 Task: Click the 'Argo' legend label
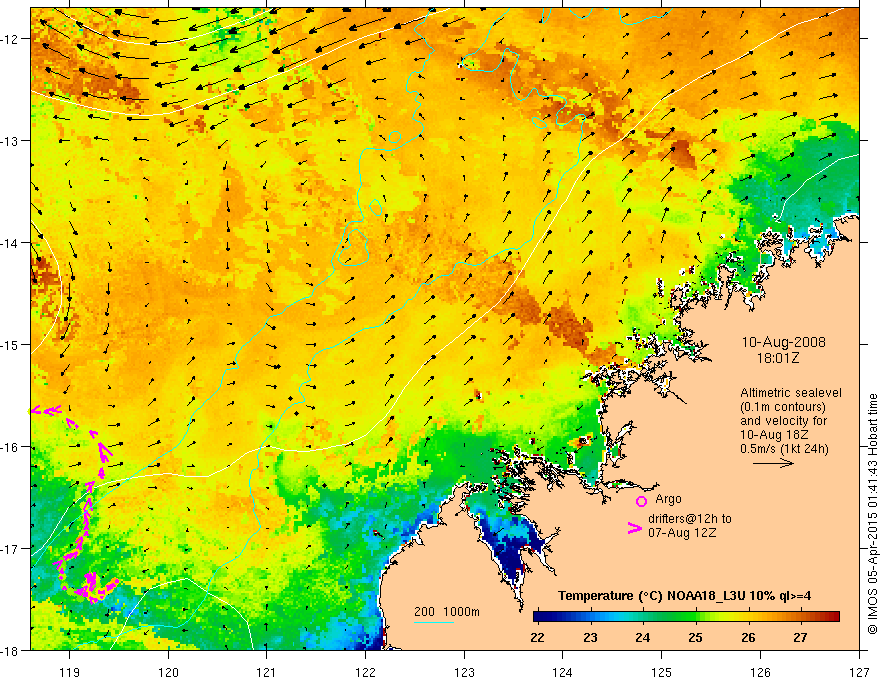click(668, 499)
